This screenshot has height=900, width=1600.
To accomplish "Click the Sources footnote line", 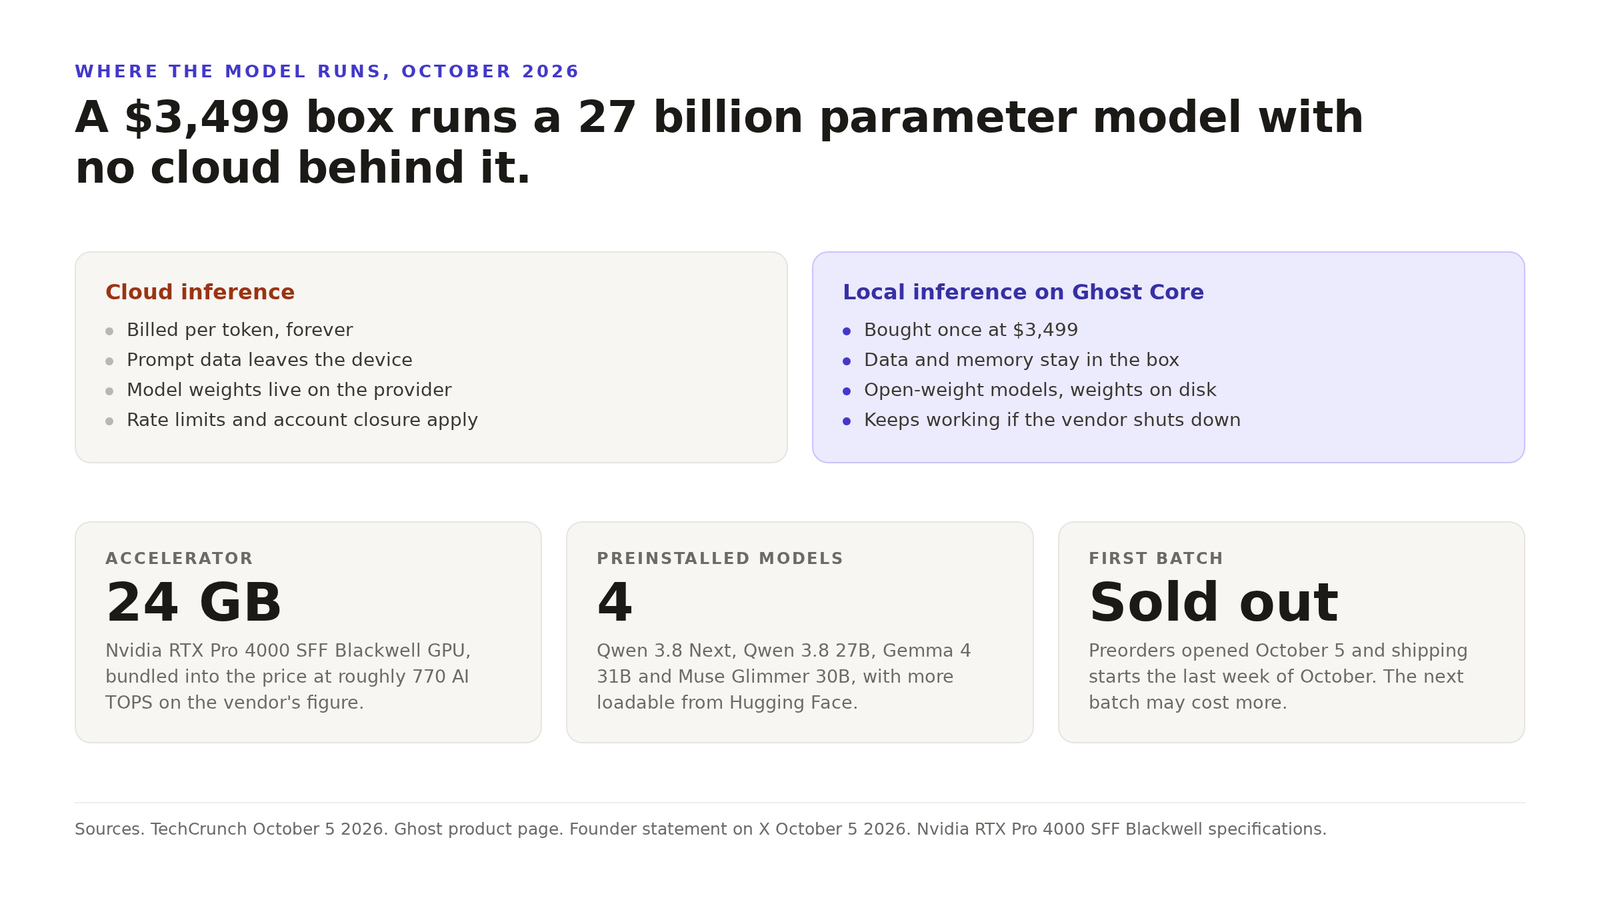I will (x=701, y=829).
